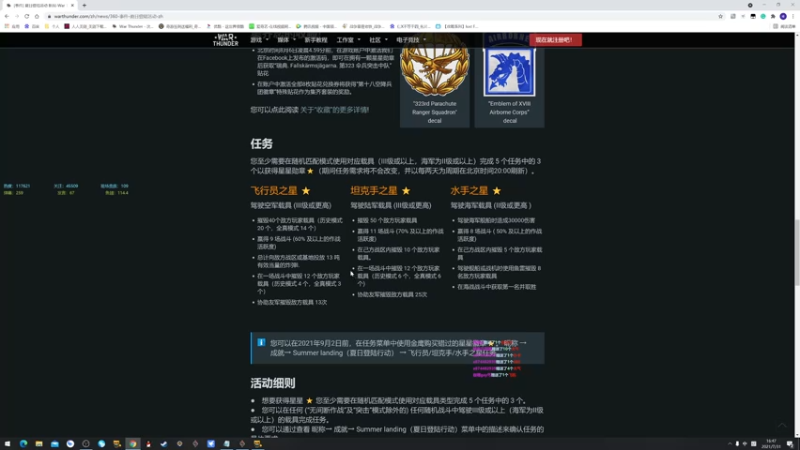The image size is (800, 450).
Task: Open the 关于"收藏"的更多详情 link
Action: pyautogui.click(x=334, y=110)
